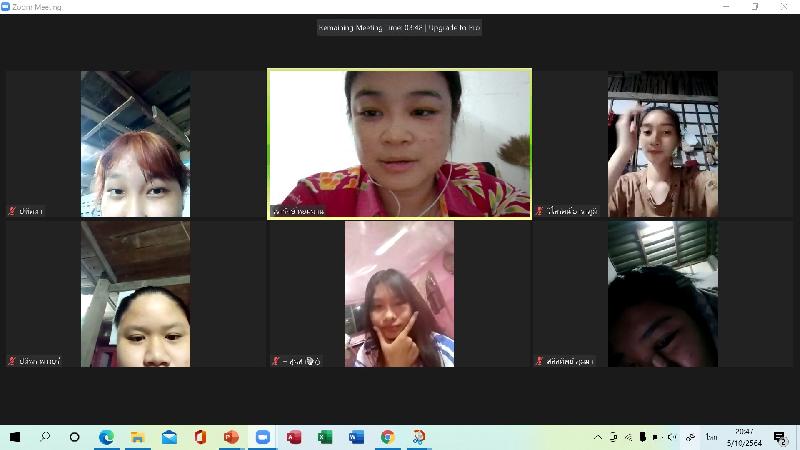
Task: Open the notification center icon
Action: [779, 437]
